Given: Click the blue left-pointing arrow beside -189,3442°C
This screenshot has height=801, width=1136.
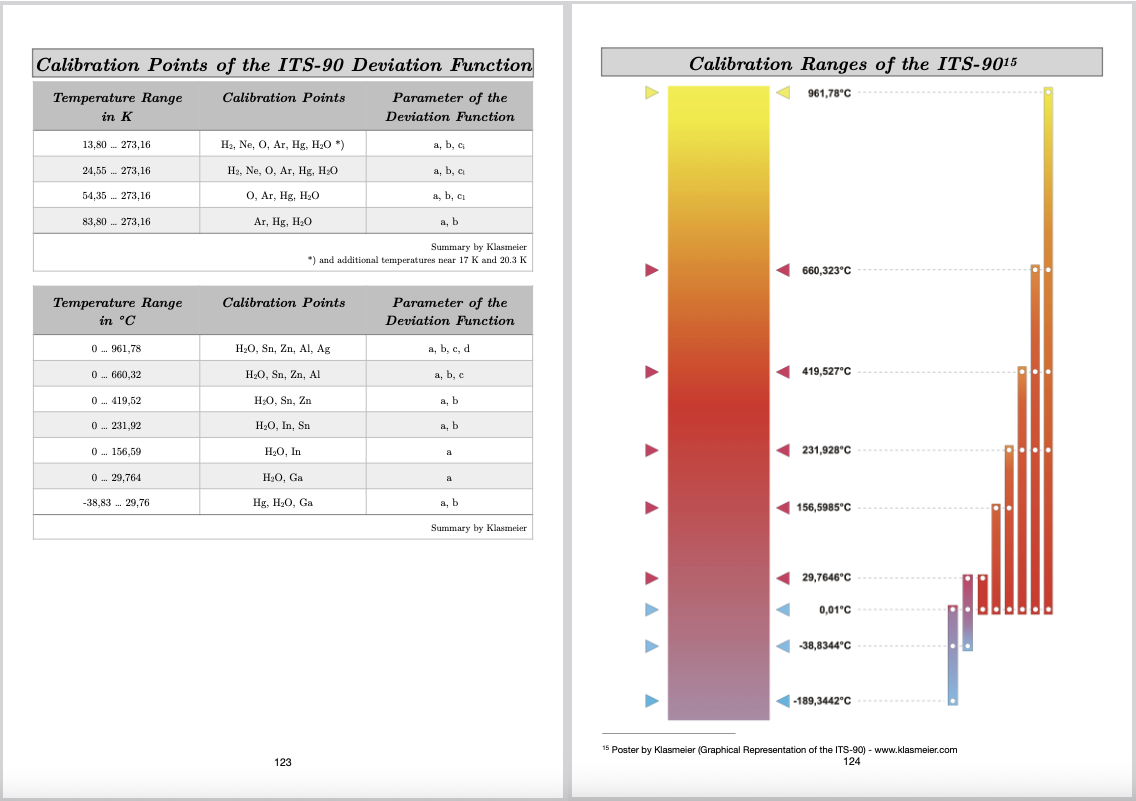Looking at the screenshot, I should point(784,701).
